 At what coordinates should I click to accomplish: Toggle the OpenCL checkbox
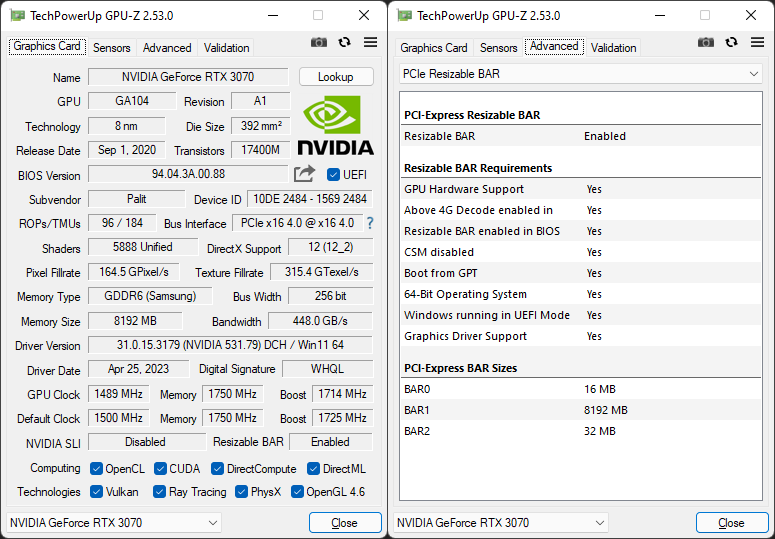point(96,468)
